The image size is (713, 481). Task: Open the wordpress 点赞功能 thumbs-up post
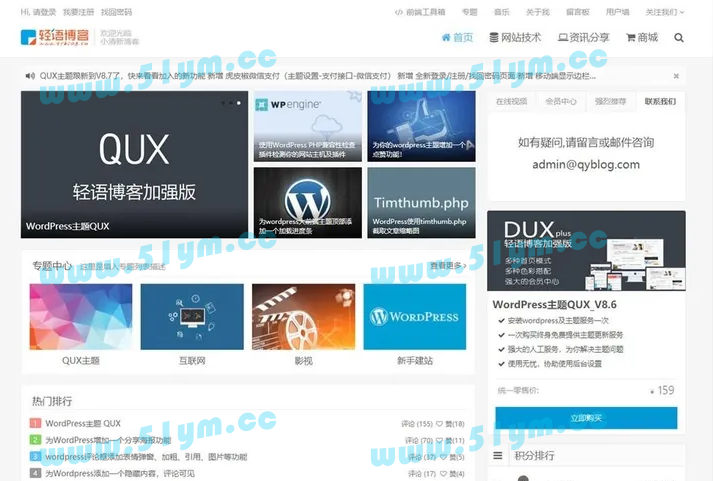[x=422, y=126]
